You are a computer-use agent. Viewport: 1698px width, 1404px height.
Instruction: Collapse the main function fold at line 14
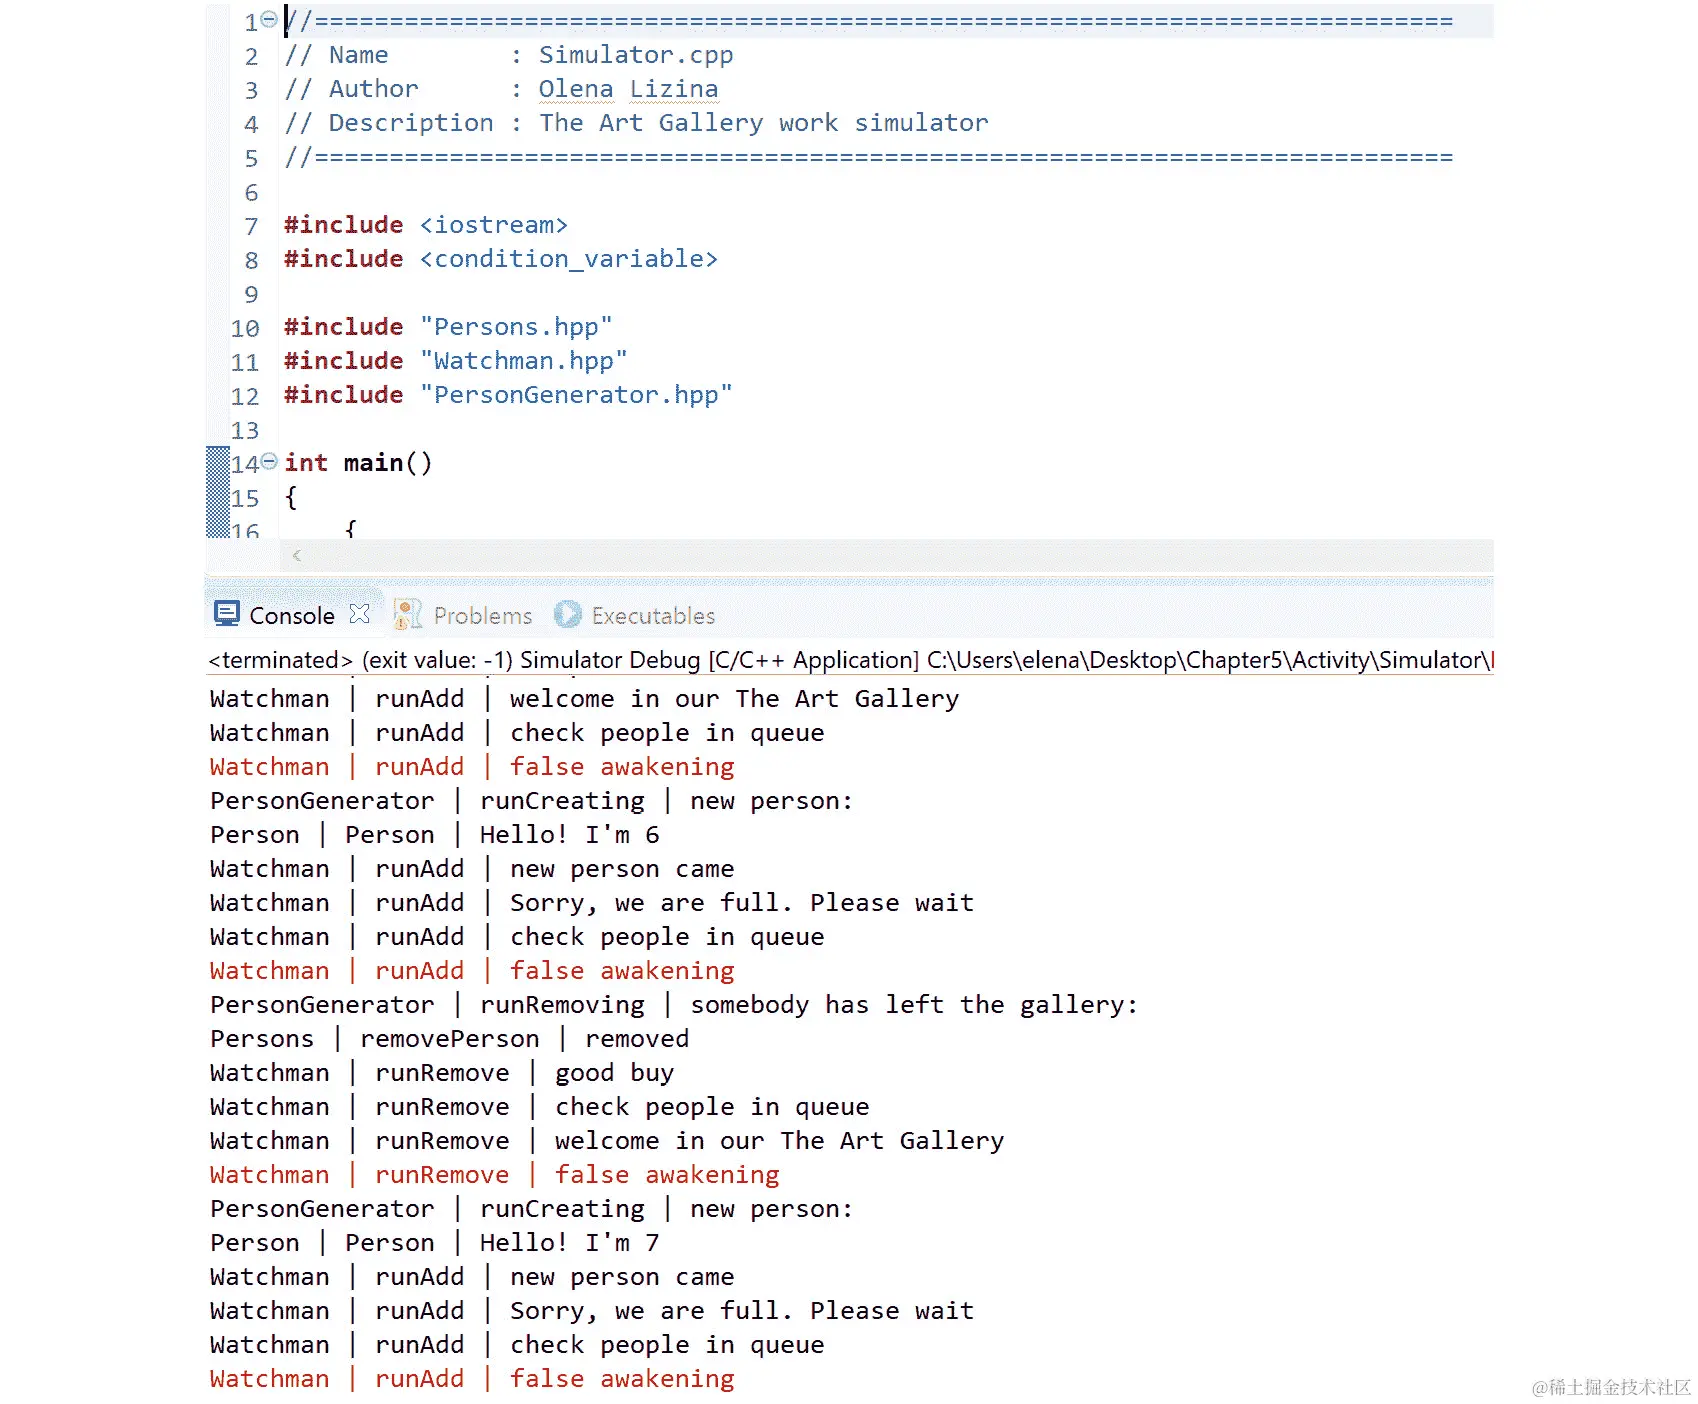pos(269,461)
